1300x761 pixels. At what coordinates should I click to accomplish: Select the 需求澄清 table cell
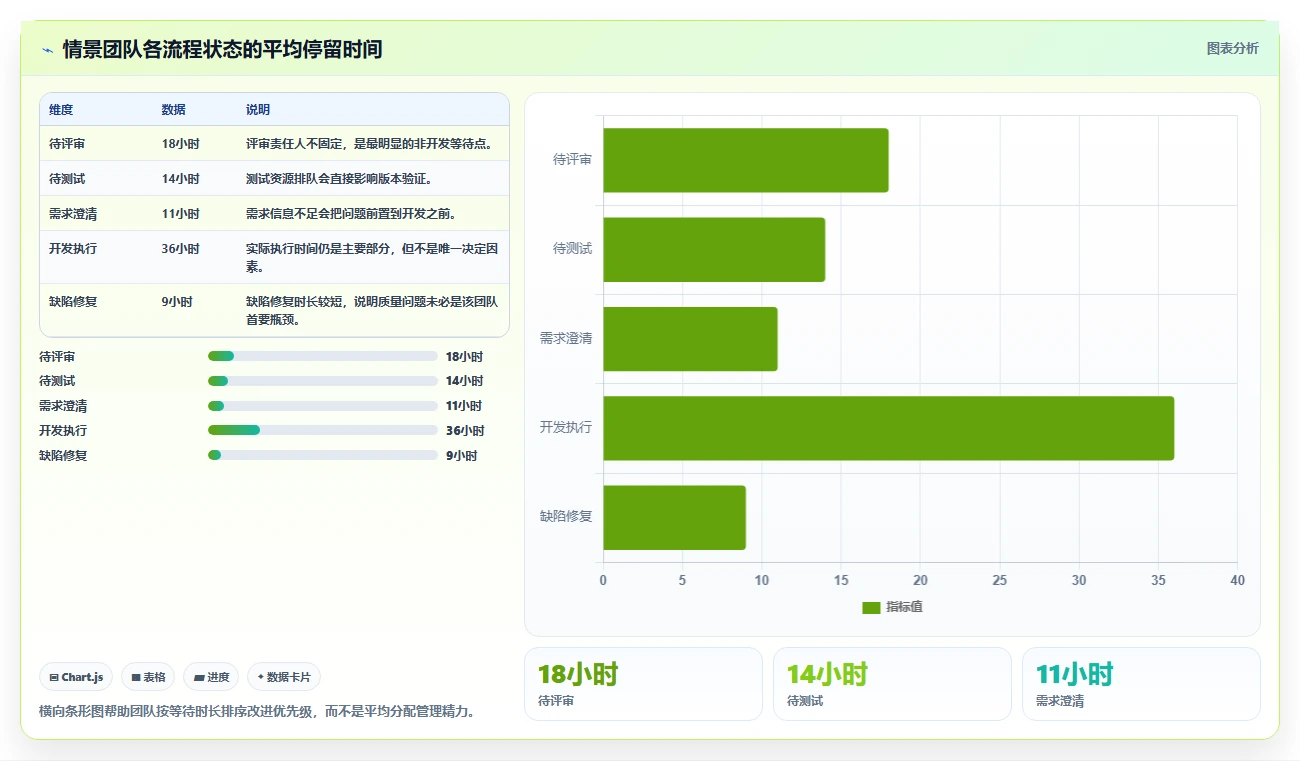point(96,214)
